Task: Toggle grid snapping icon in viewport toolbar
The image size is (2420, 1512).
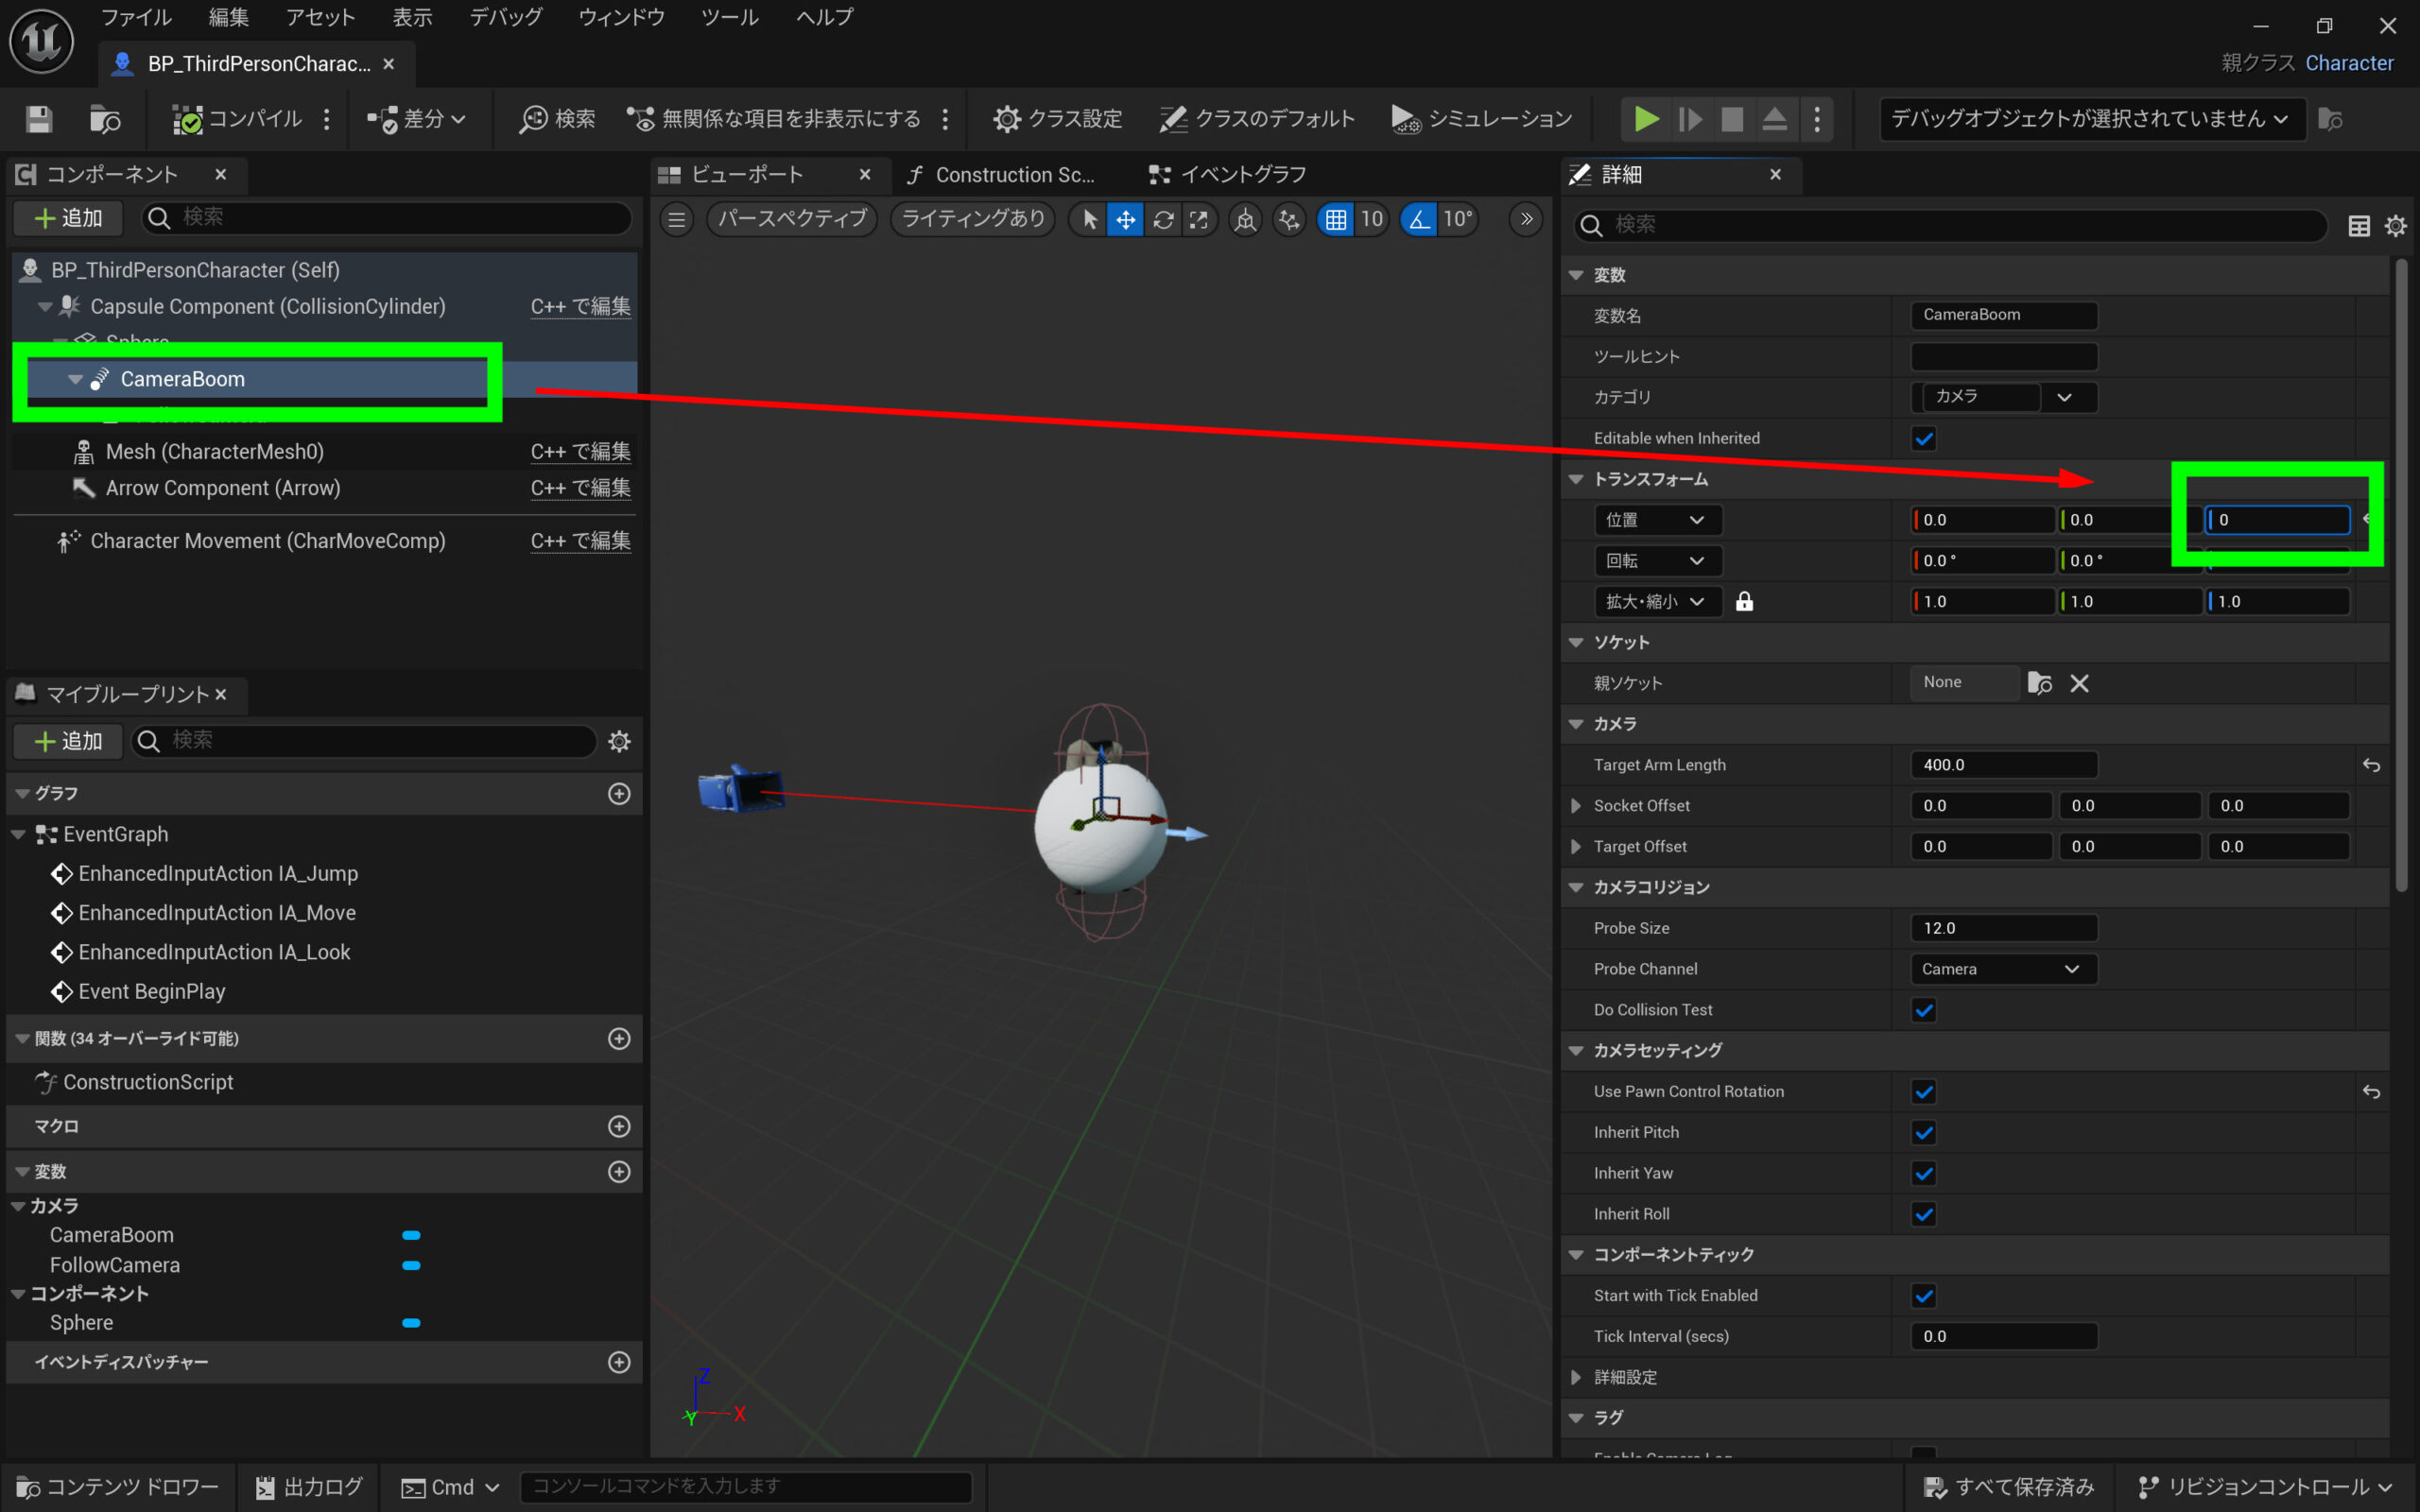Action: point(1336,219)
